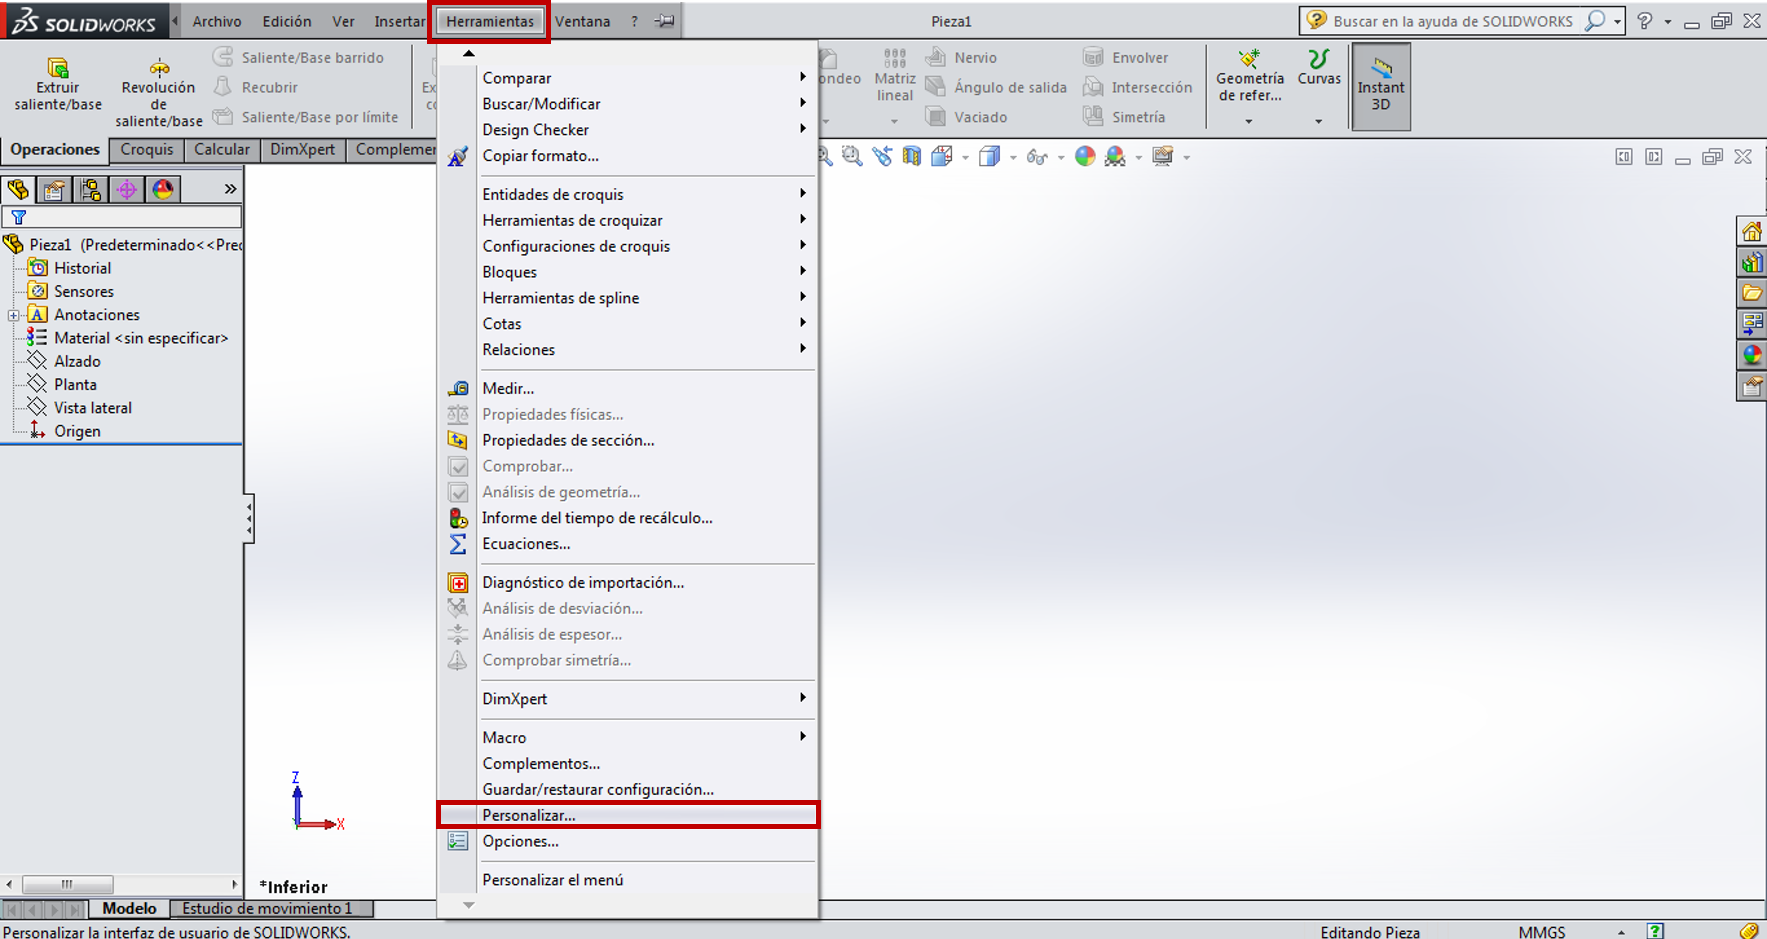Open help question-mark icon
The height and width of the screenshot is (939, 1767).
coord(1645,21)
